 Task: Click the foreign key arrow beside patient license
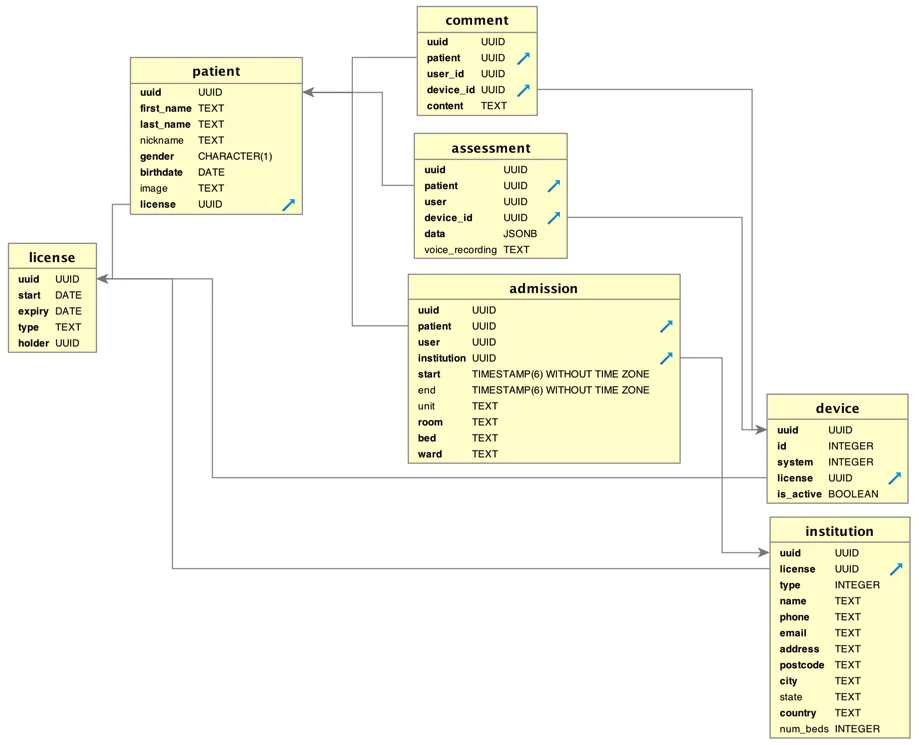tap(288, 205)
